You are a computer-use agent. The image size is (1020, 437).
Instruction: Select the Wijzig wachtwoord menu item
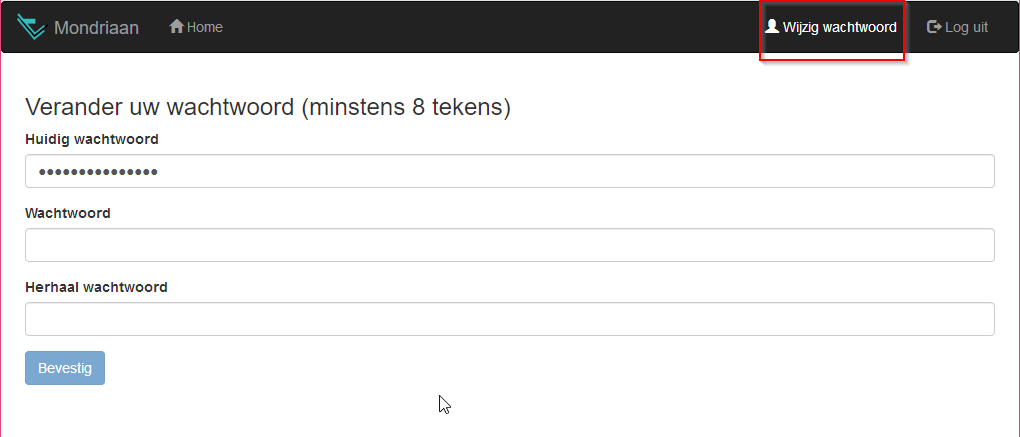pyautogui.click(x=831, y=27)
